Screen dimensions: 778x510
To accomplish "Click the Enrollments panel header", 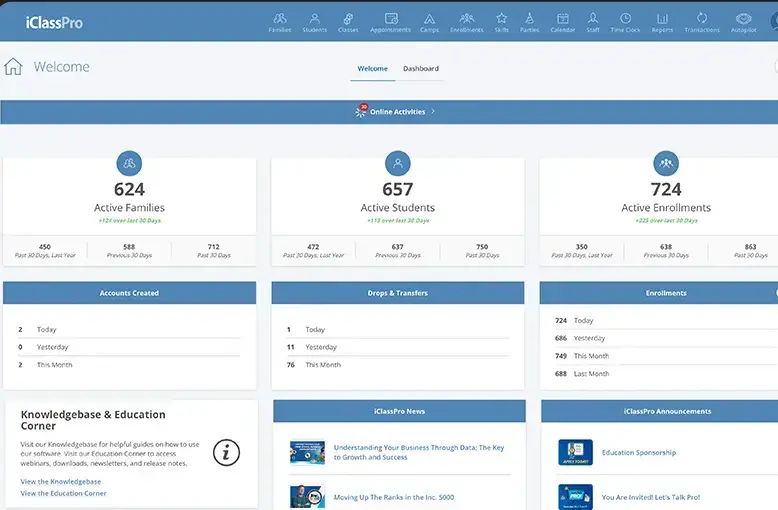I will (659, 293).
